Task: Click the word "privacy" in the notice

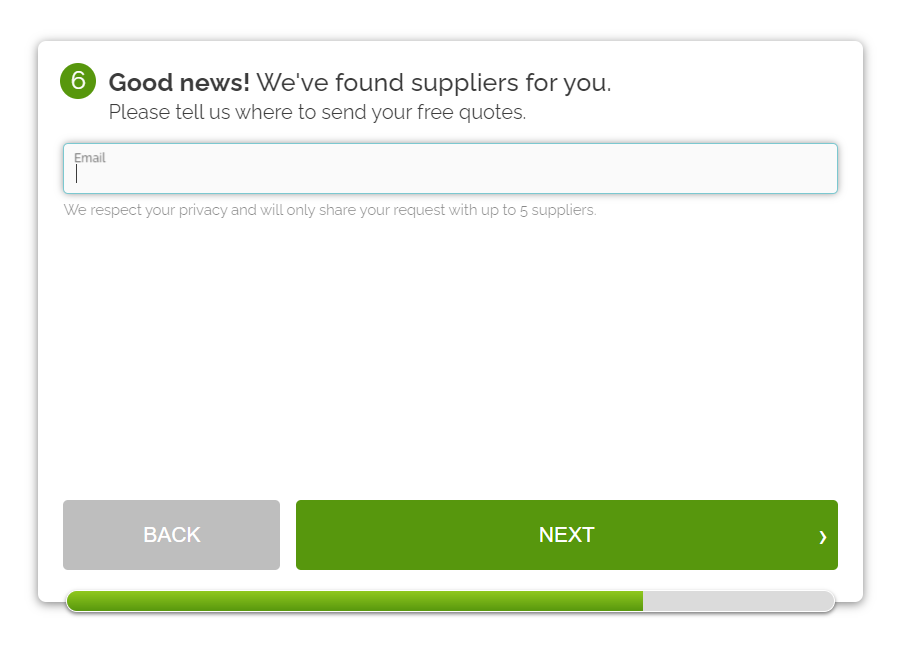Action: (203, 210)
